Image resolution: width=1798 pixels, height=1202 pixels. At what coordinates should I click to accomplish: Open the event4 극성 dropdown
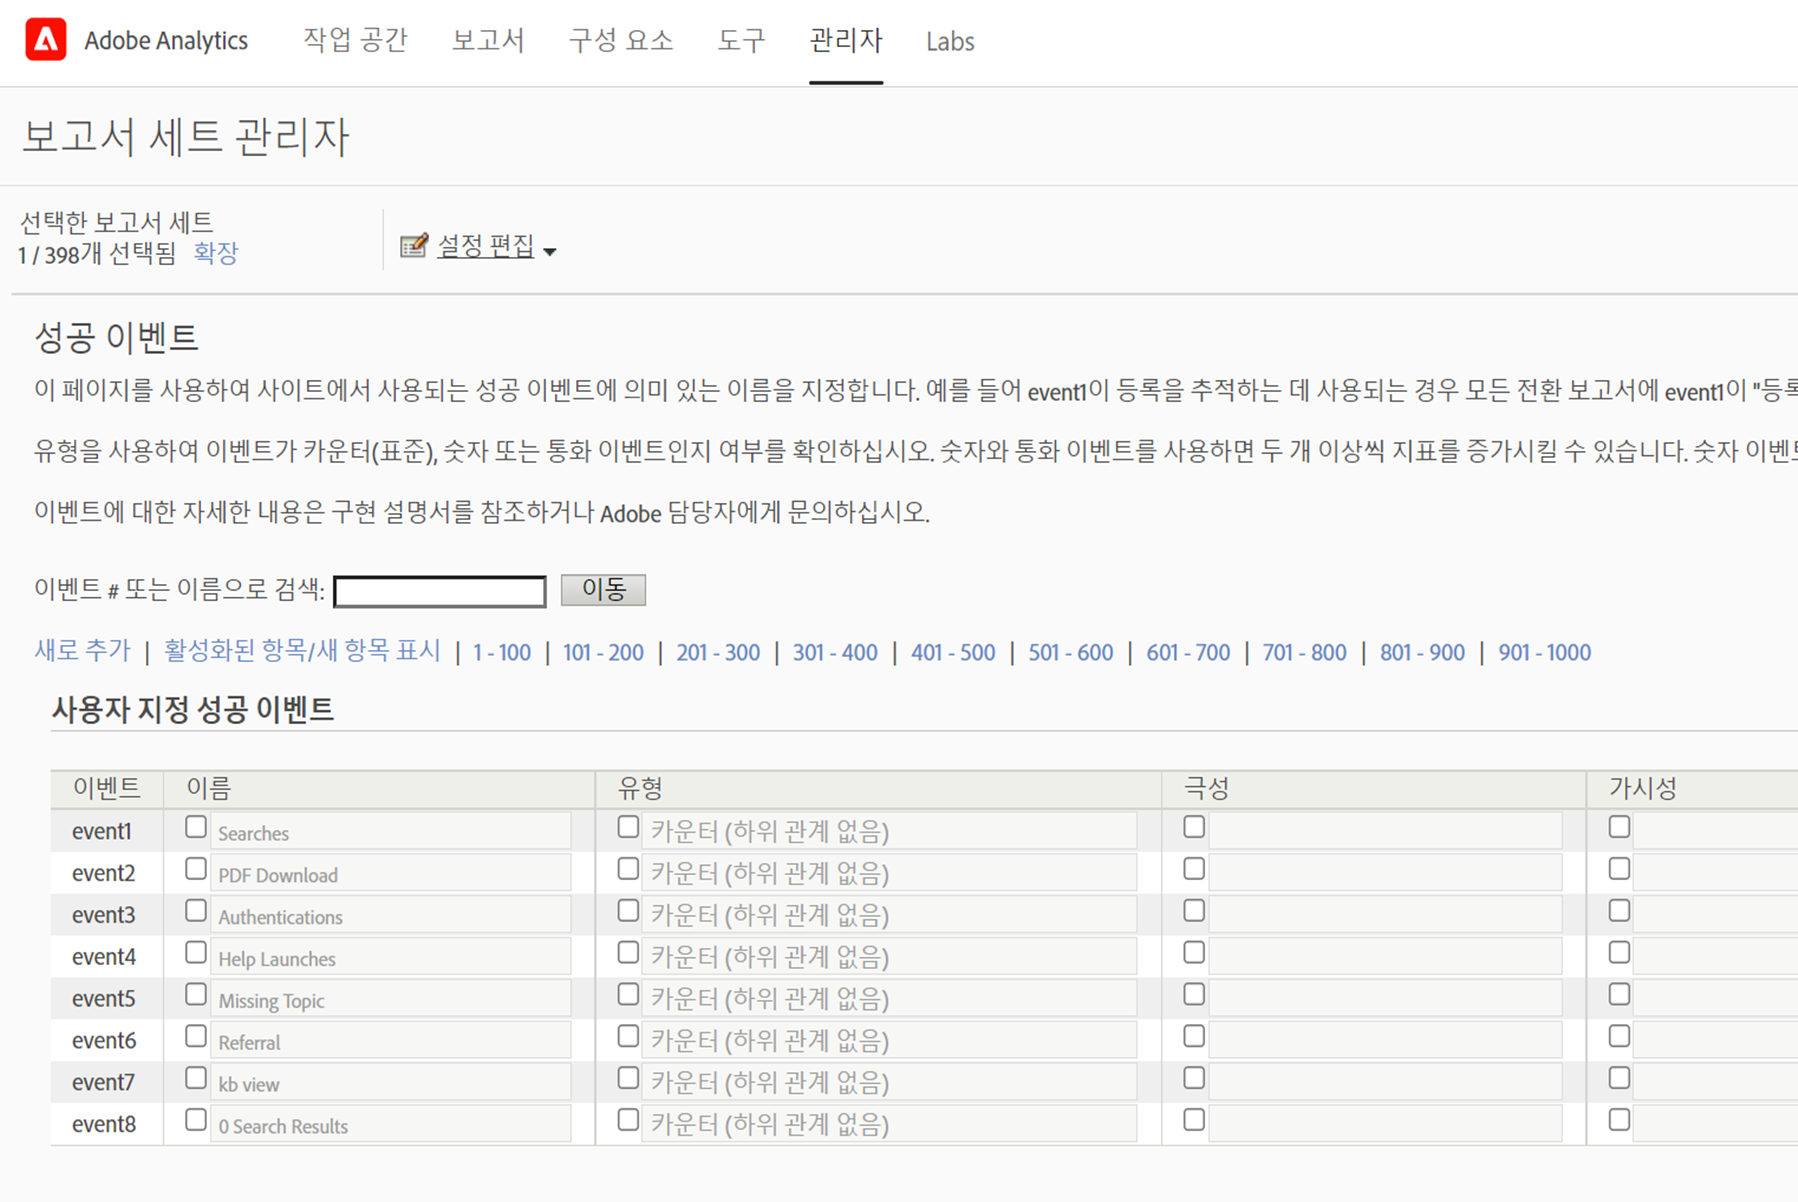pos(1385,958)
